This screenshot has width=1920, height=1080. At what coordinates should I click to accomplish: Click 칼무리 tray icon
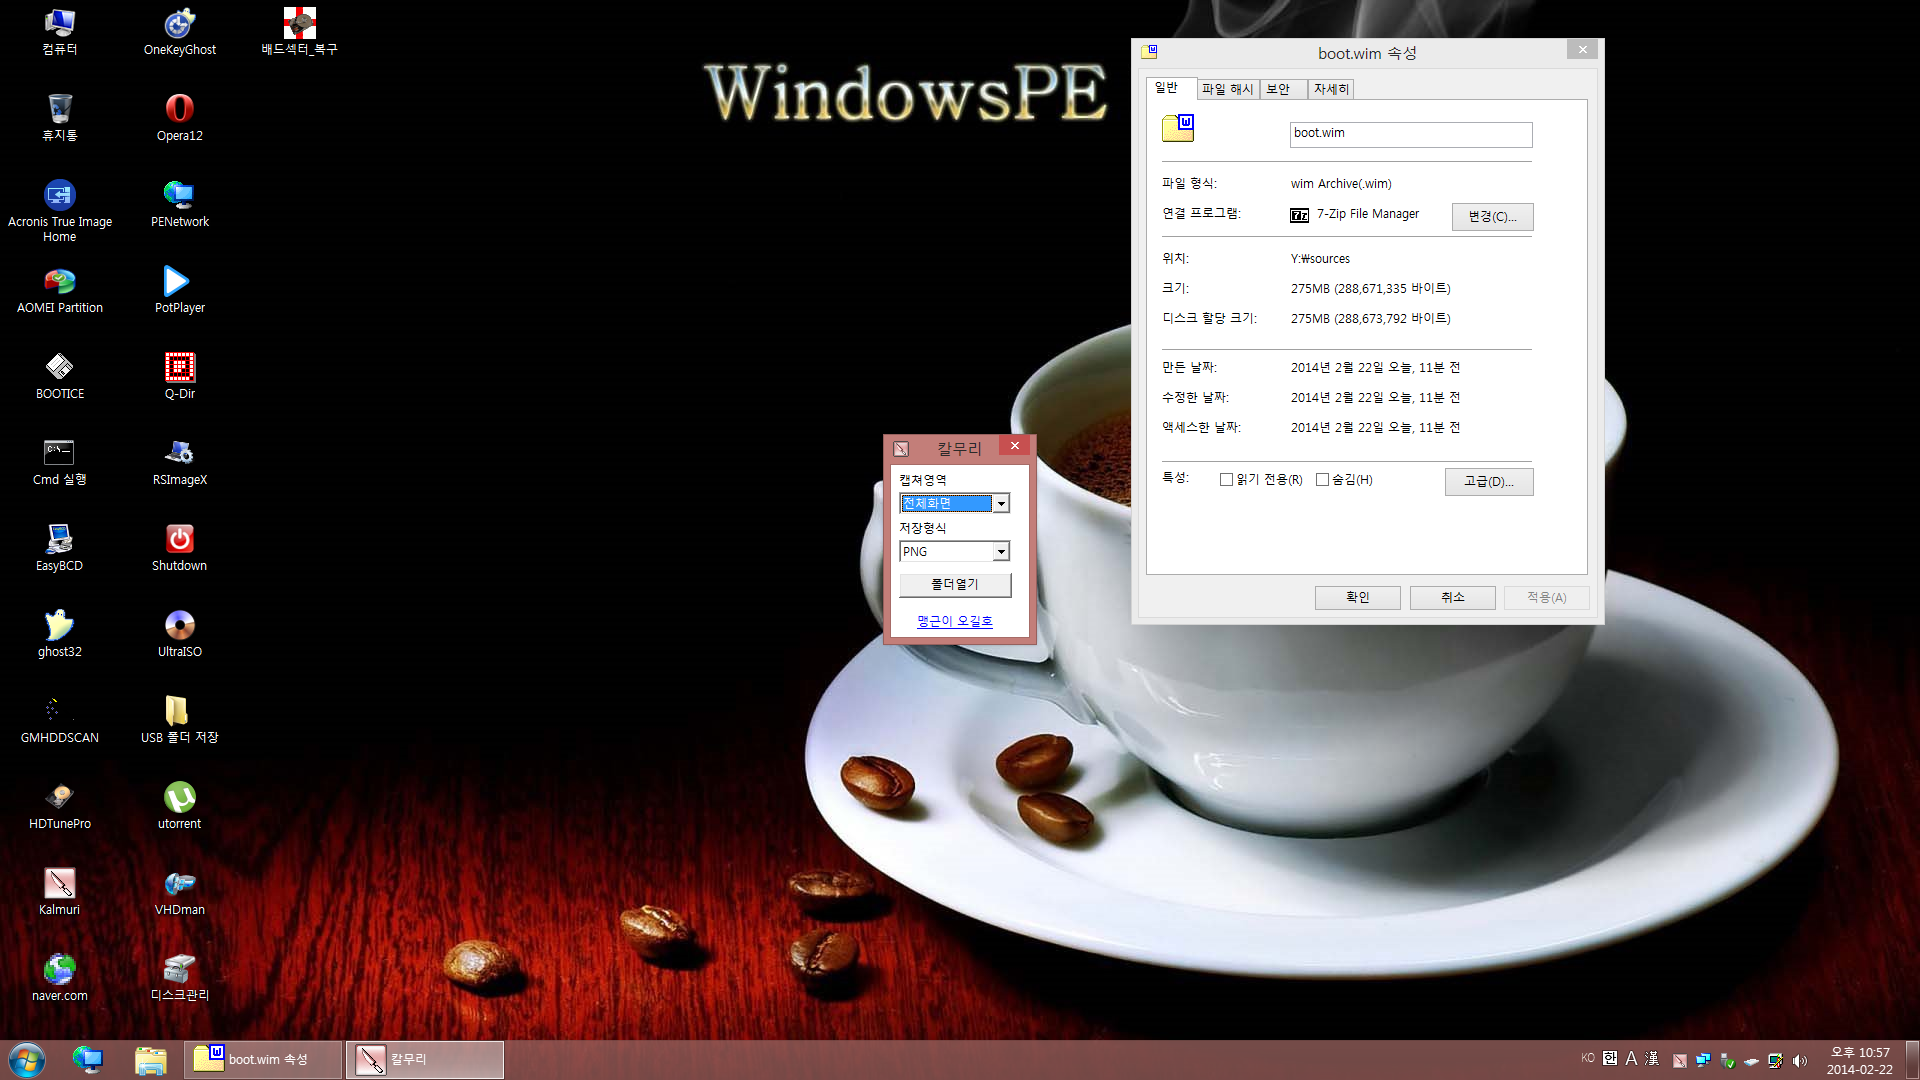1680,1061
